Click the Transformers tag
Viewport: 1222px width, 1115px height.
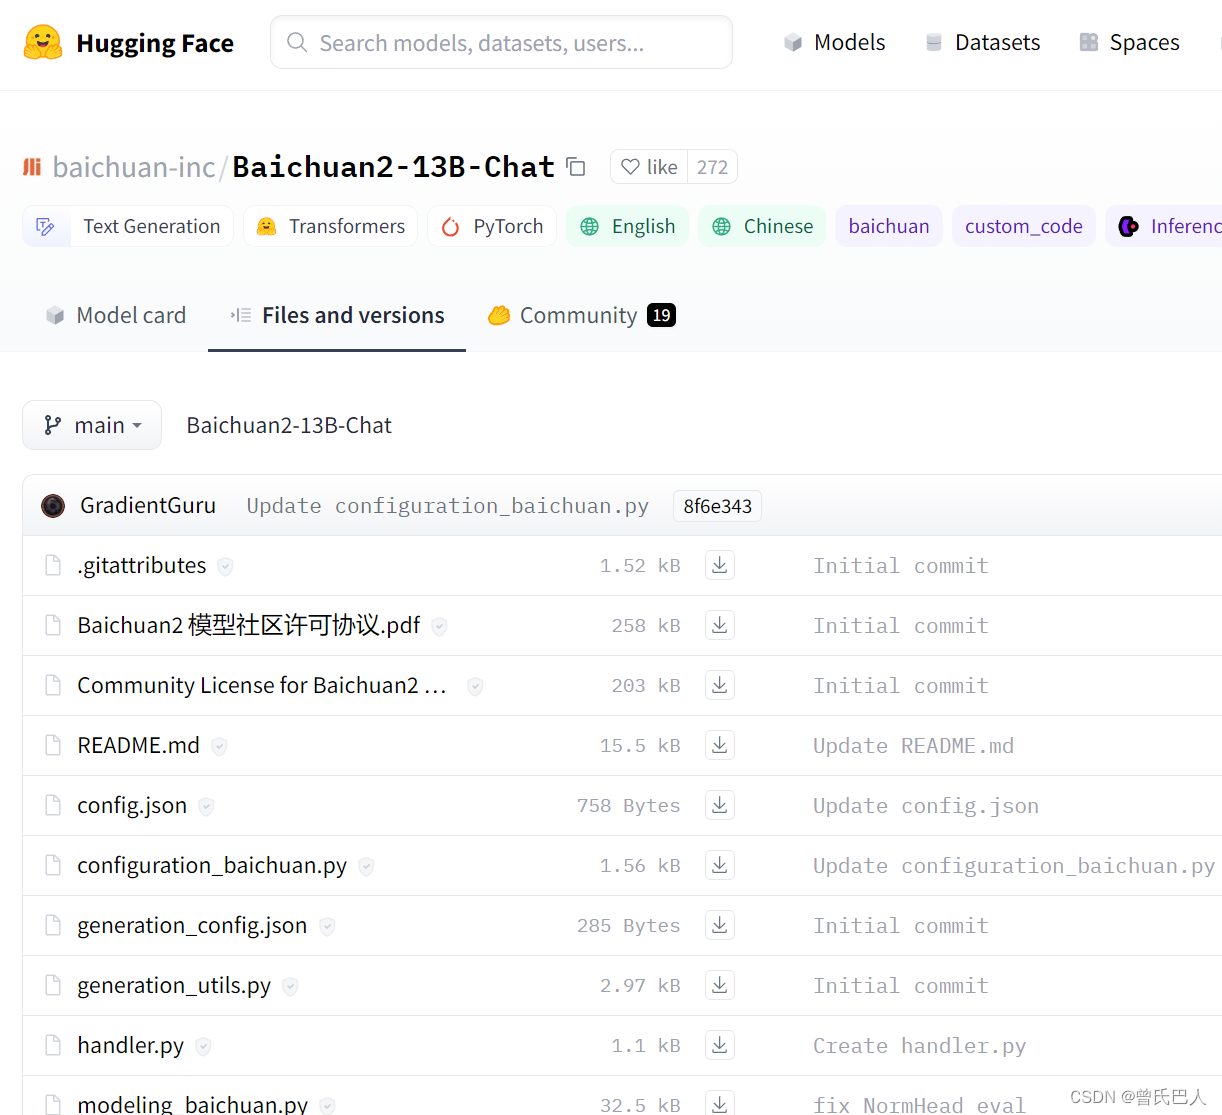pos(330,226)
